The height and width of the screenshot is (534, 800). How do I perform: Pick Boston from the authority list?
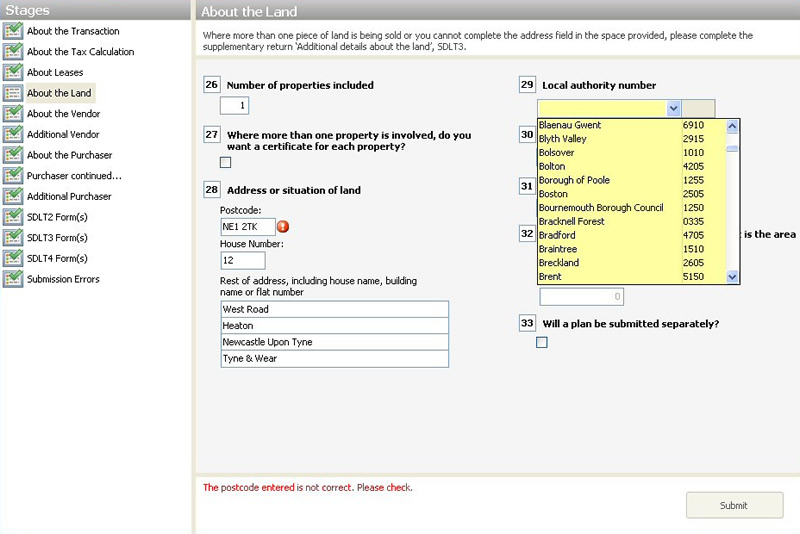click(x=632, y=194)
